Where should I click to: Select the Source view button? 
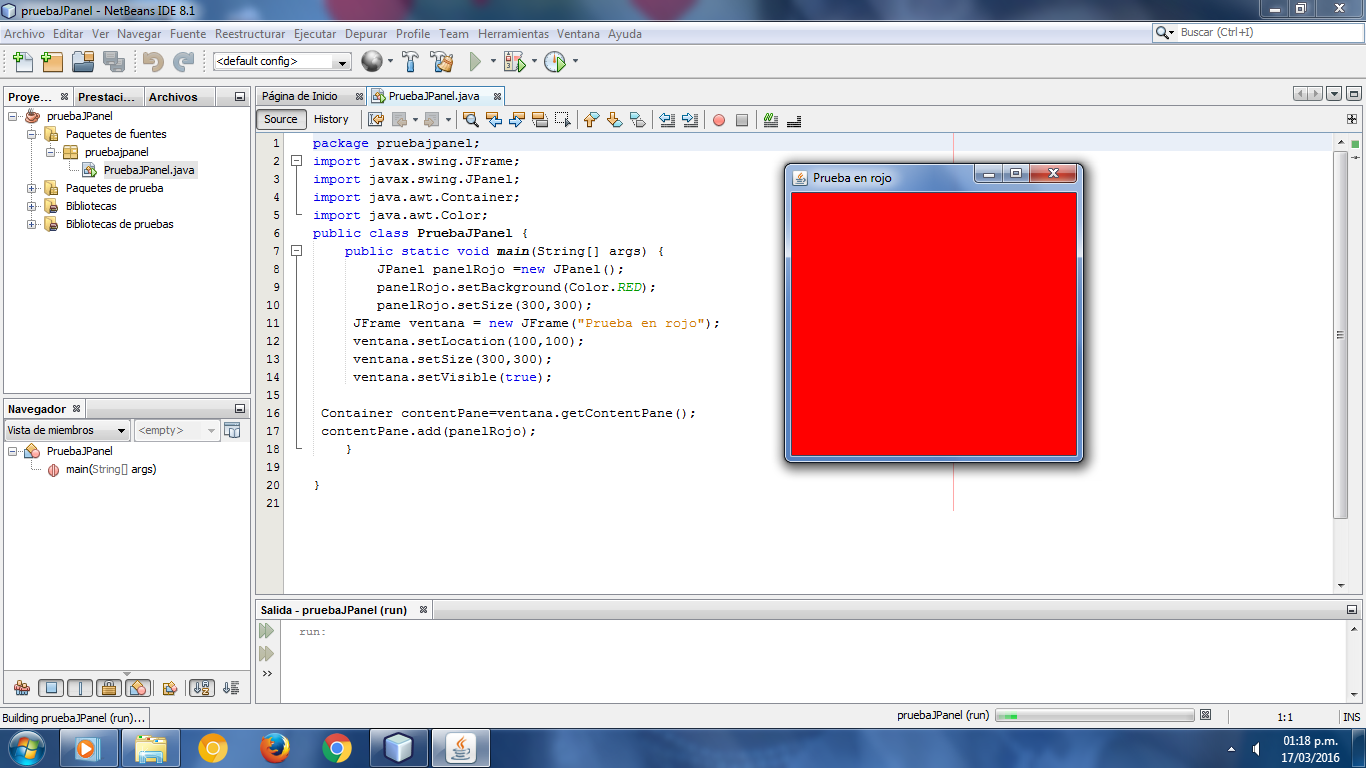(x=281, y=119)
